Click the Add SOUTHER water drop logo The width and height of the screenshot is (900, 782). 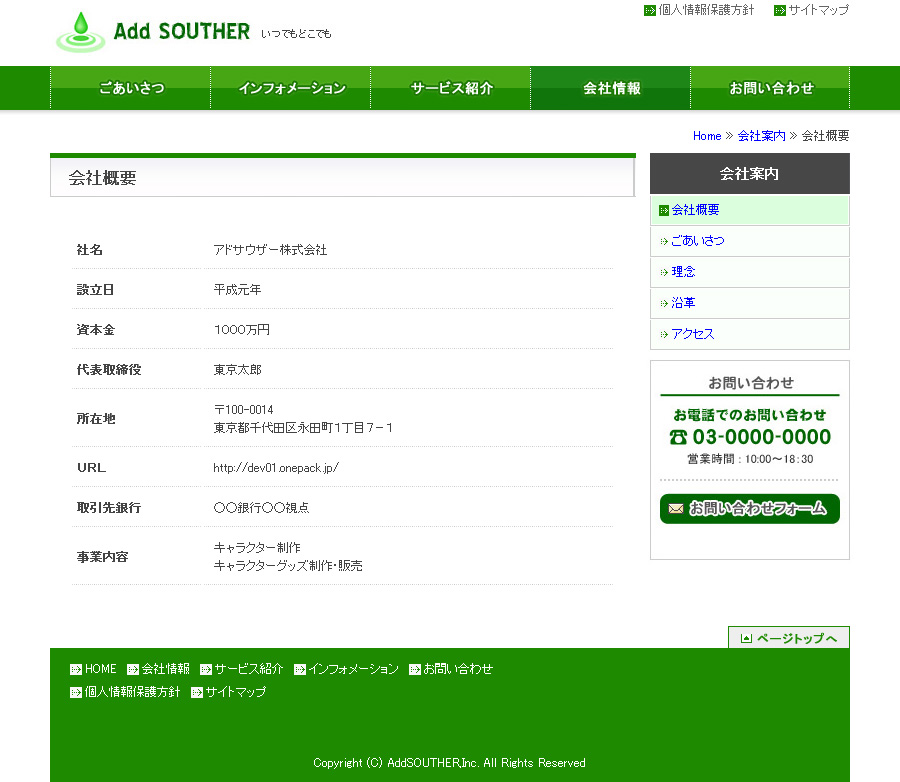tap(81, 32)
